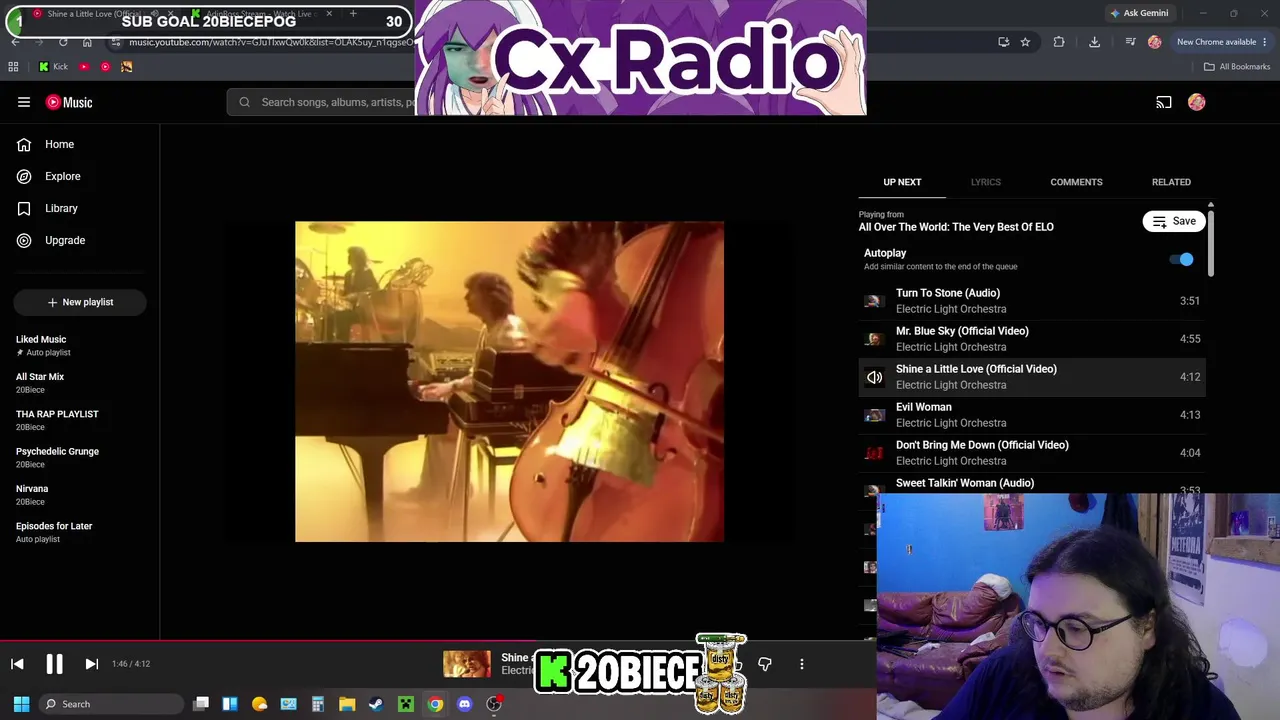
Task: Click the Chrome address bar URL
Action: point(270,42)
